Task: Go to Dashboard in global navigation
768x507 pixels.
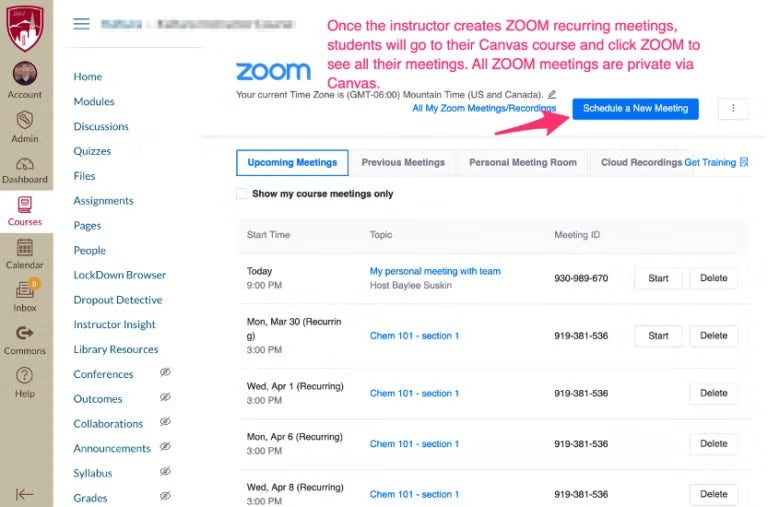Action: [x=24, y=170]
